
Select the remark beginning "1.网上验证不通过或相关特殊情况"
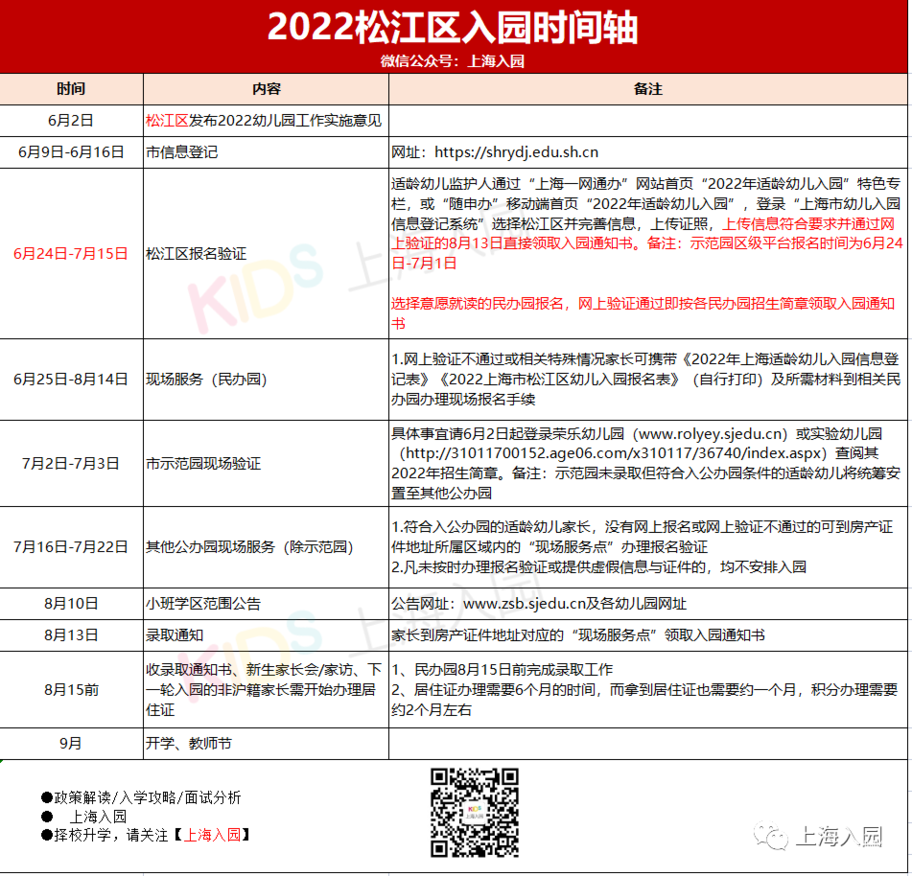646,379
